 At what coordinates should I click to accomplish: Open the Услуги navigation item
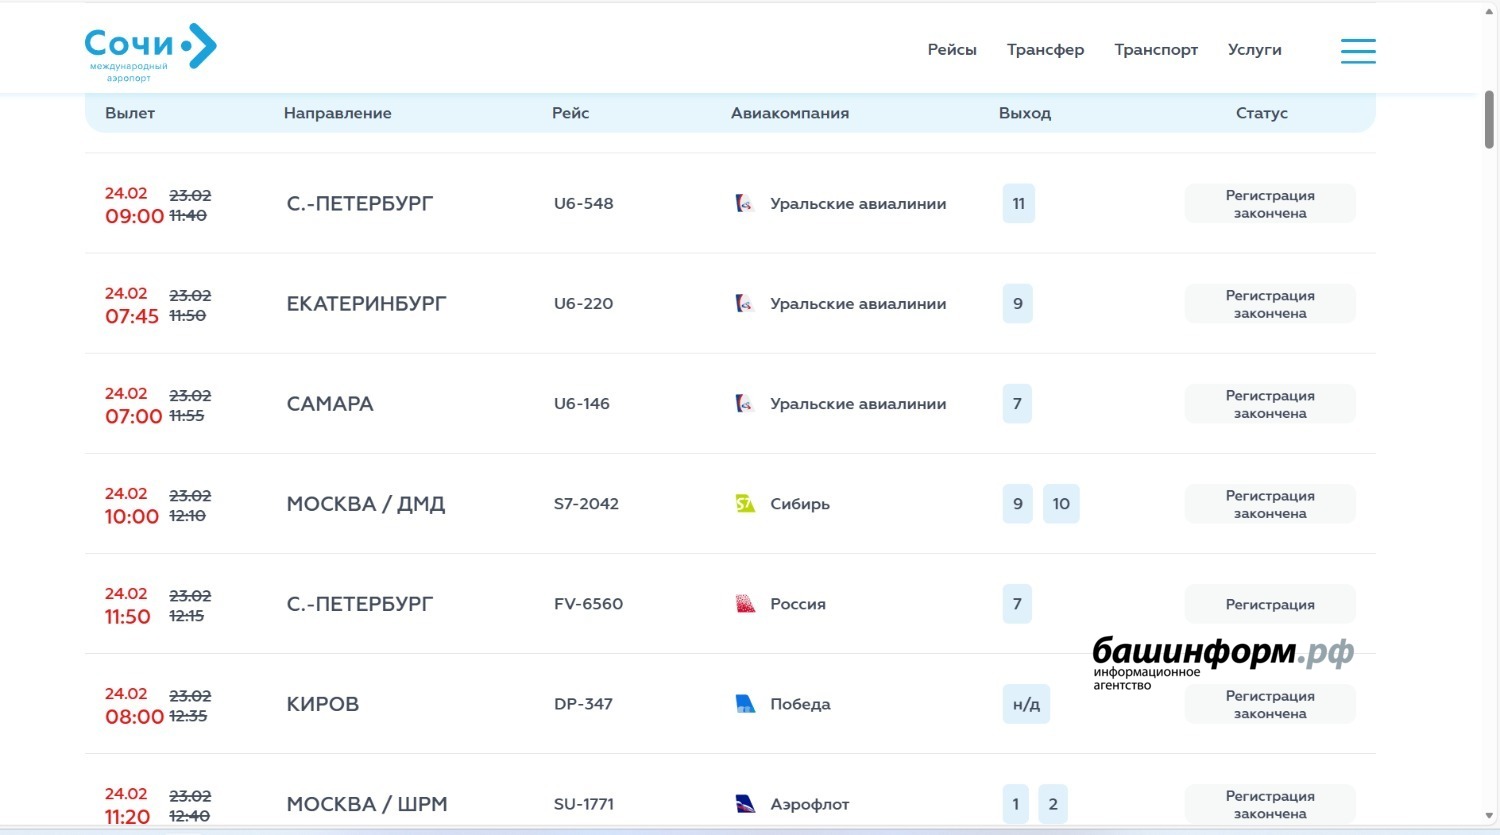tap(1254, 50)
